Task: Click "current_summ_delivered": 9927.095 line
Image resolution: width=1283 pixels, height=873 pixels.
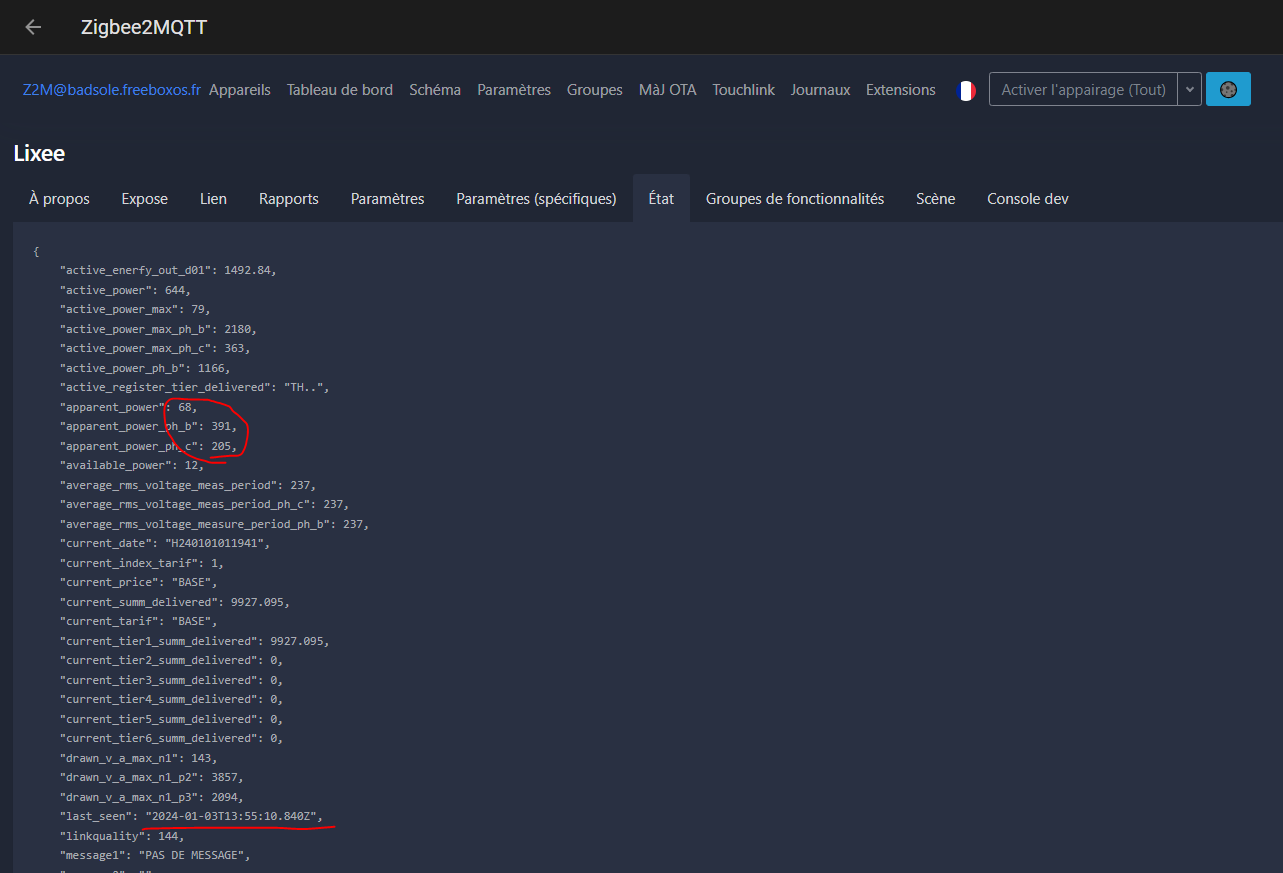Action: point(175,602)
